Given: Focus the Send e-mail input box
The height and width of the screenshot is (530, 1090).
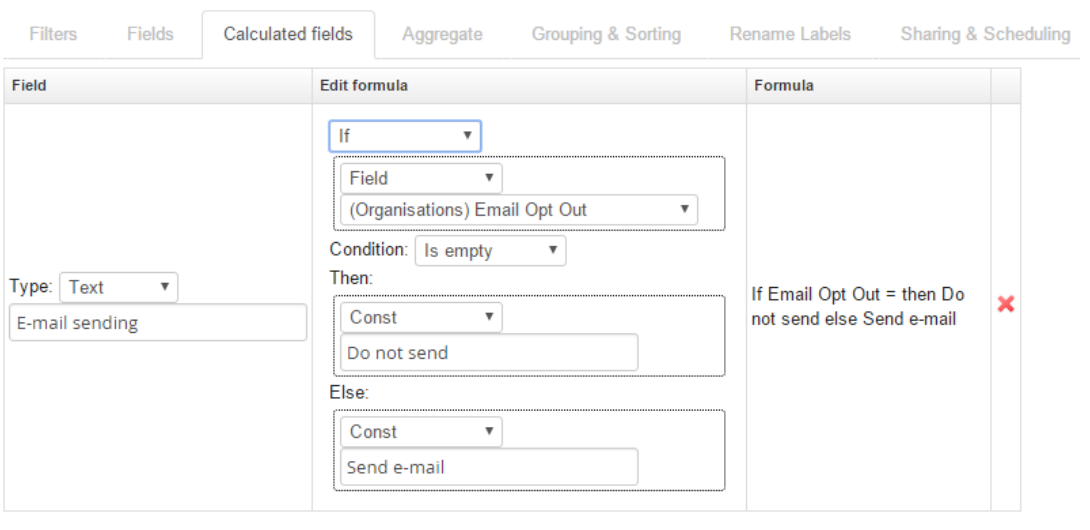Looking at the screenshot, I should point(488,467).
